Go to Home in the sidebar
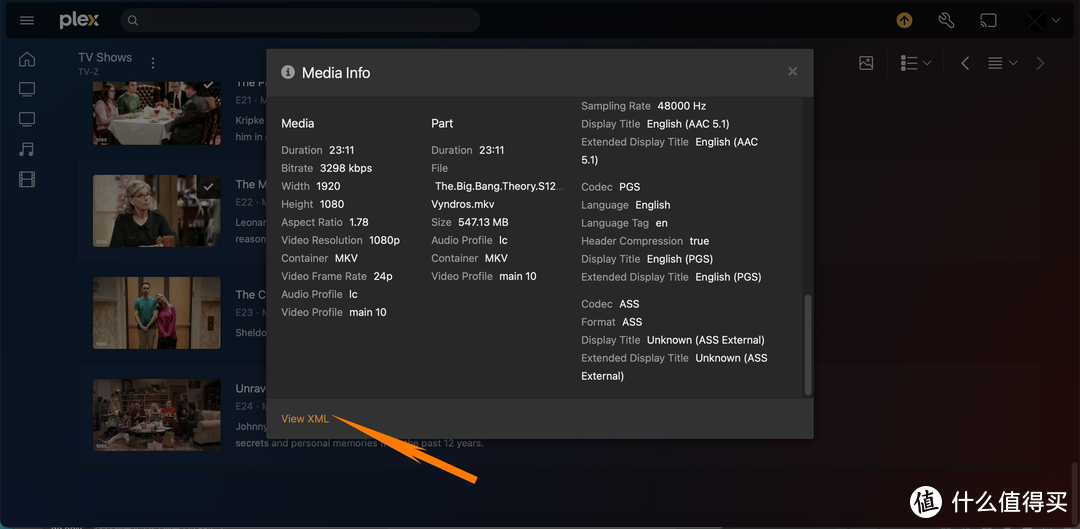 tap(27, 59)
